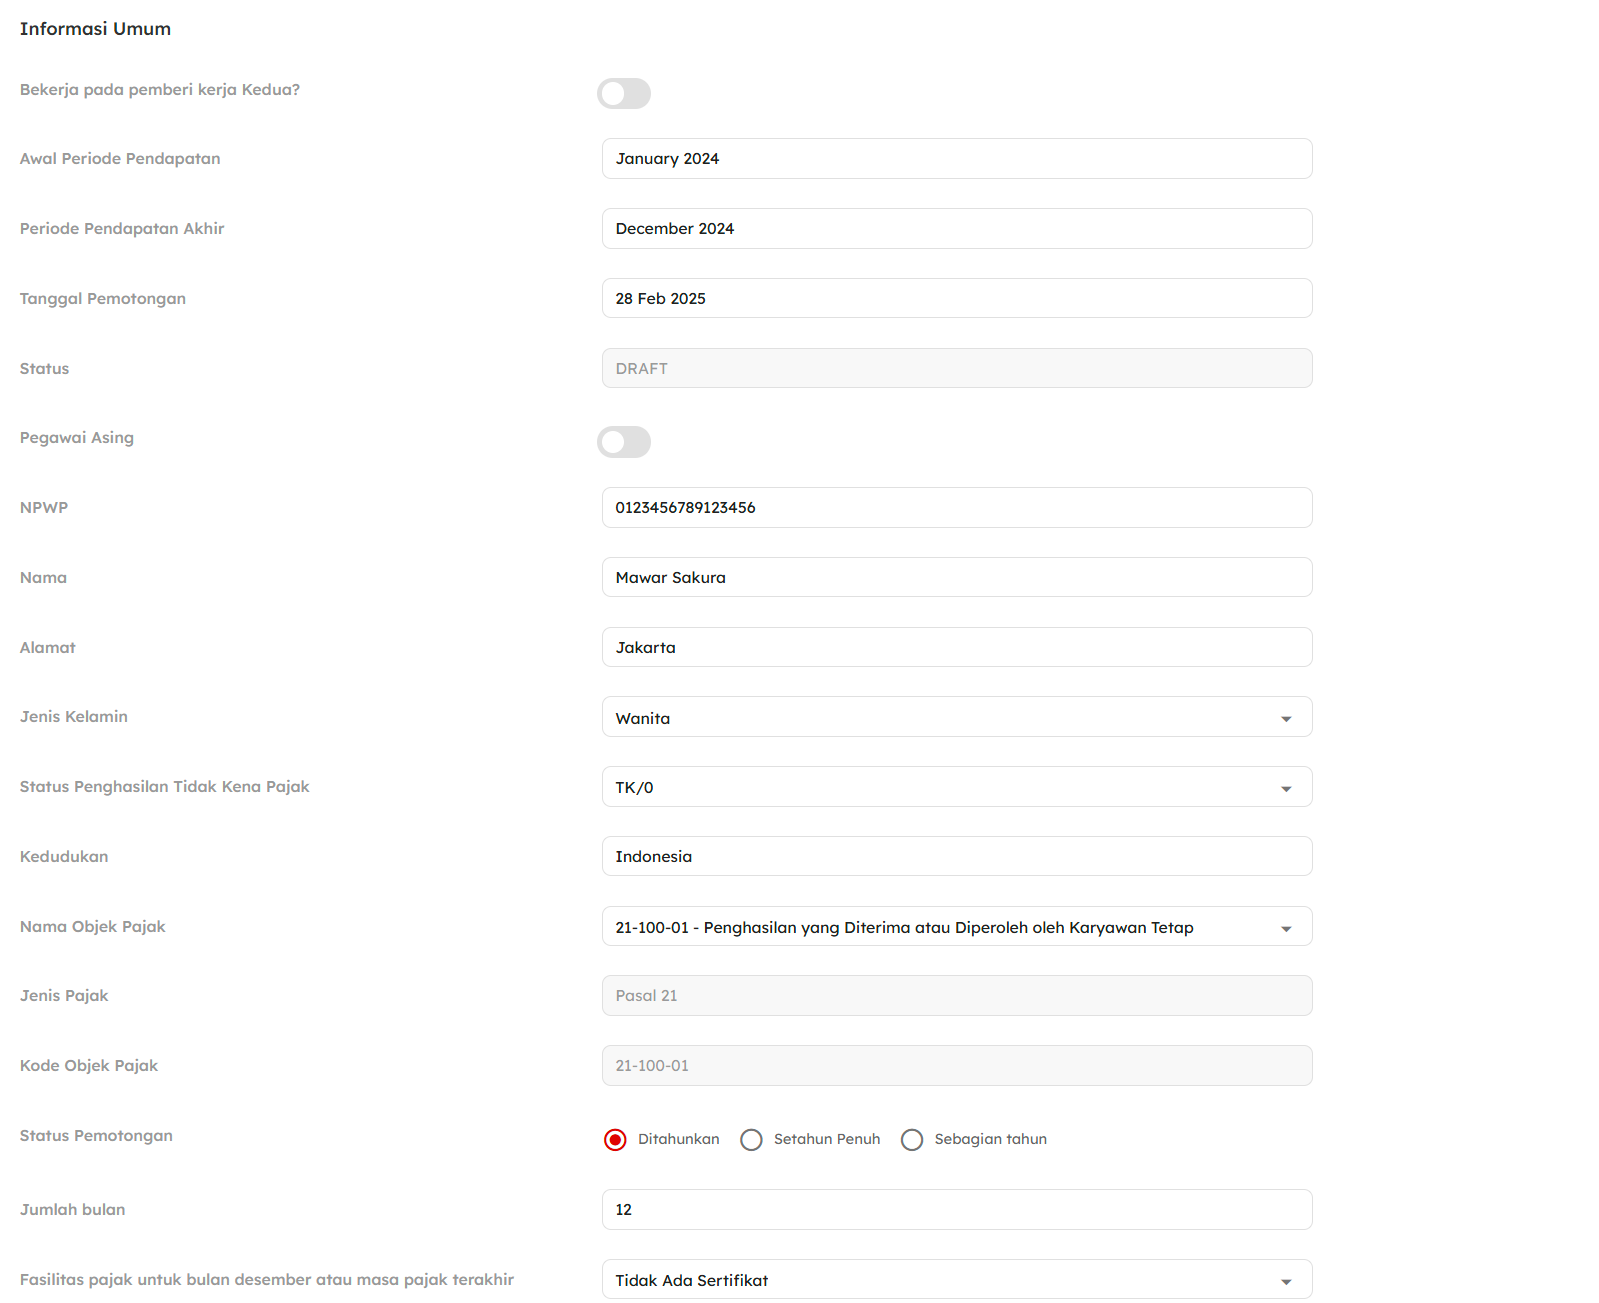Open the Nama Objek Pajak dropdown
1599x1303 pixels.
[956, 927]
